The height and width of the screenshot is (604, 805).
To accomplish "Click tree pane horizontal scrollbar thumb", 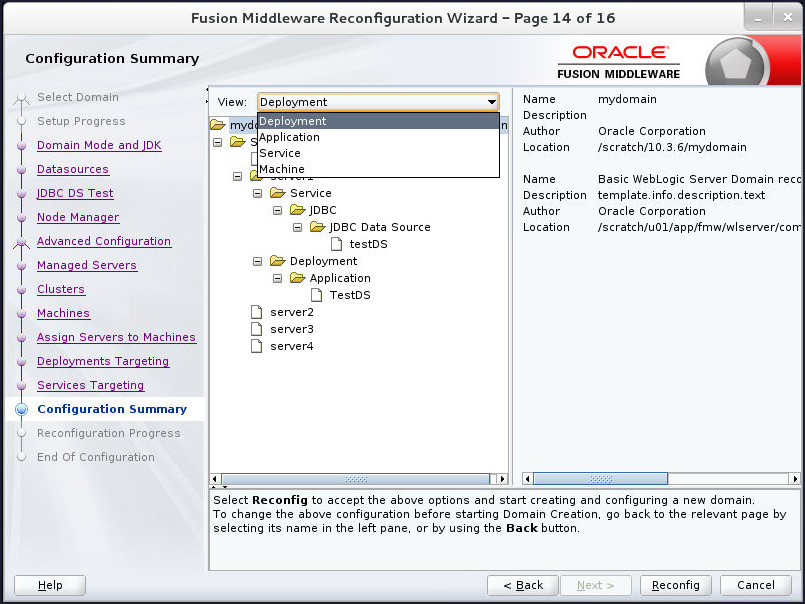I will coord(356,479).
